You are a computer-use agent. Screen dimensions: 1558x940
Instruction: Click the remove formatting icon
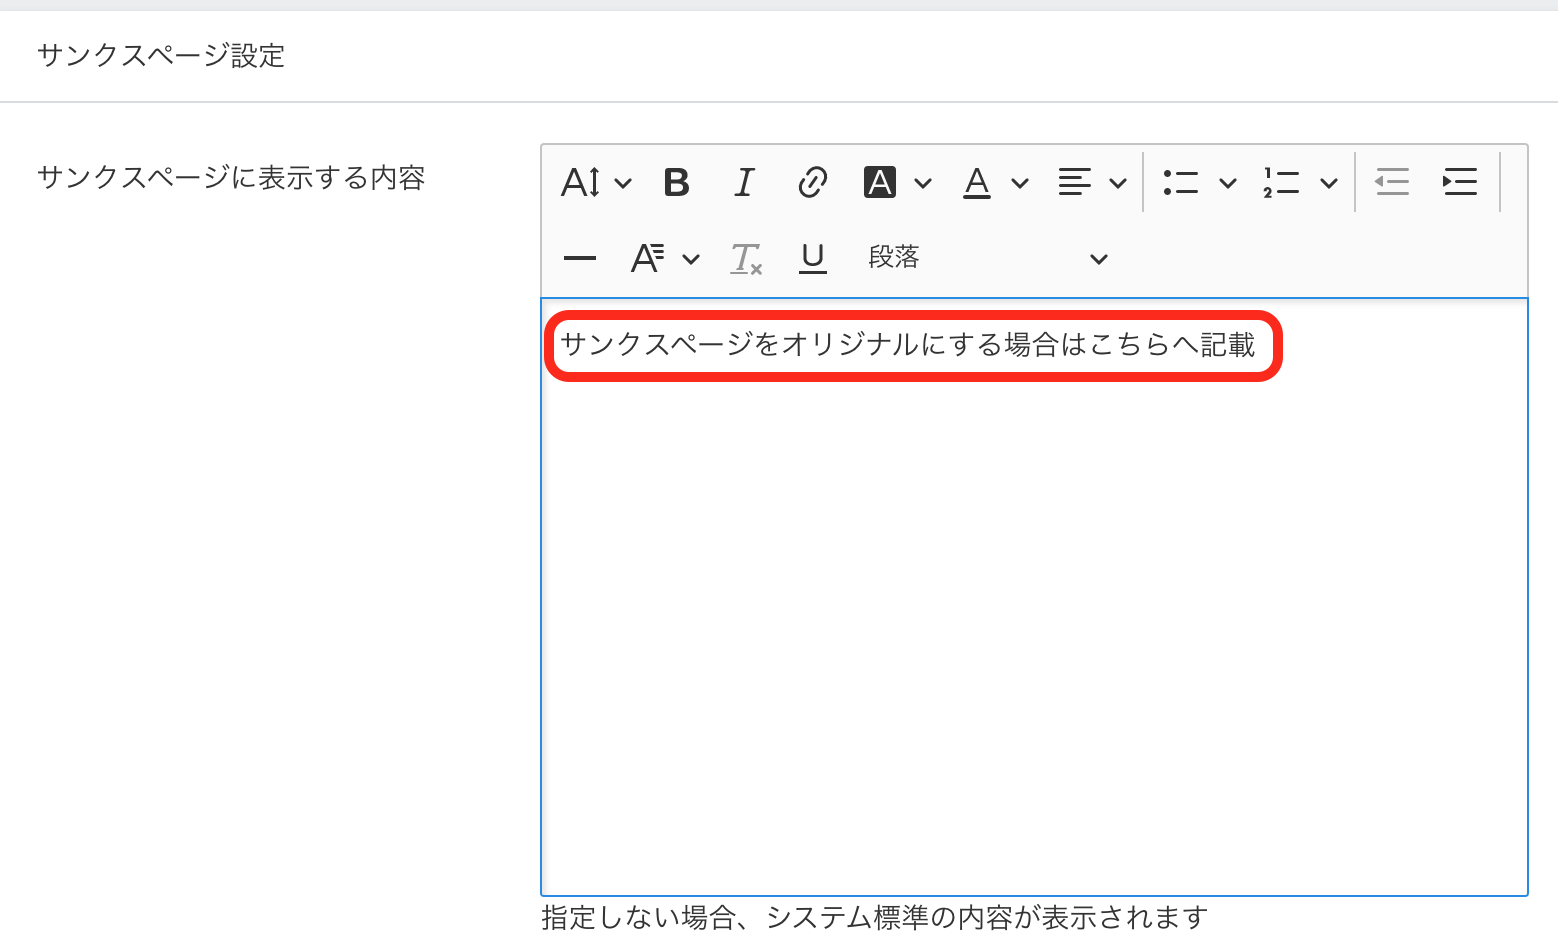[x=746, y=258]
